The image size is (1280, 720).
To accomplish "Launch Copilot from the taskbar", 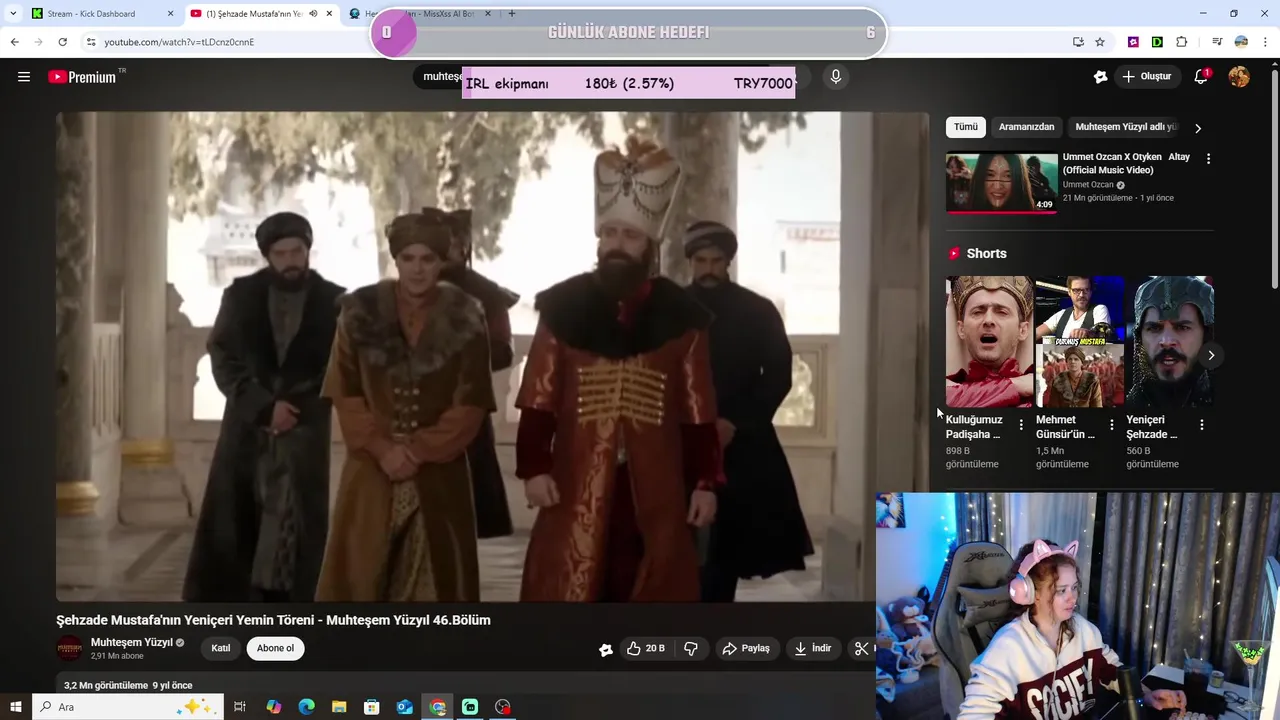I will 274,707.
